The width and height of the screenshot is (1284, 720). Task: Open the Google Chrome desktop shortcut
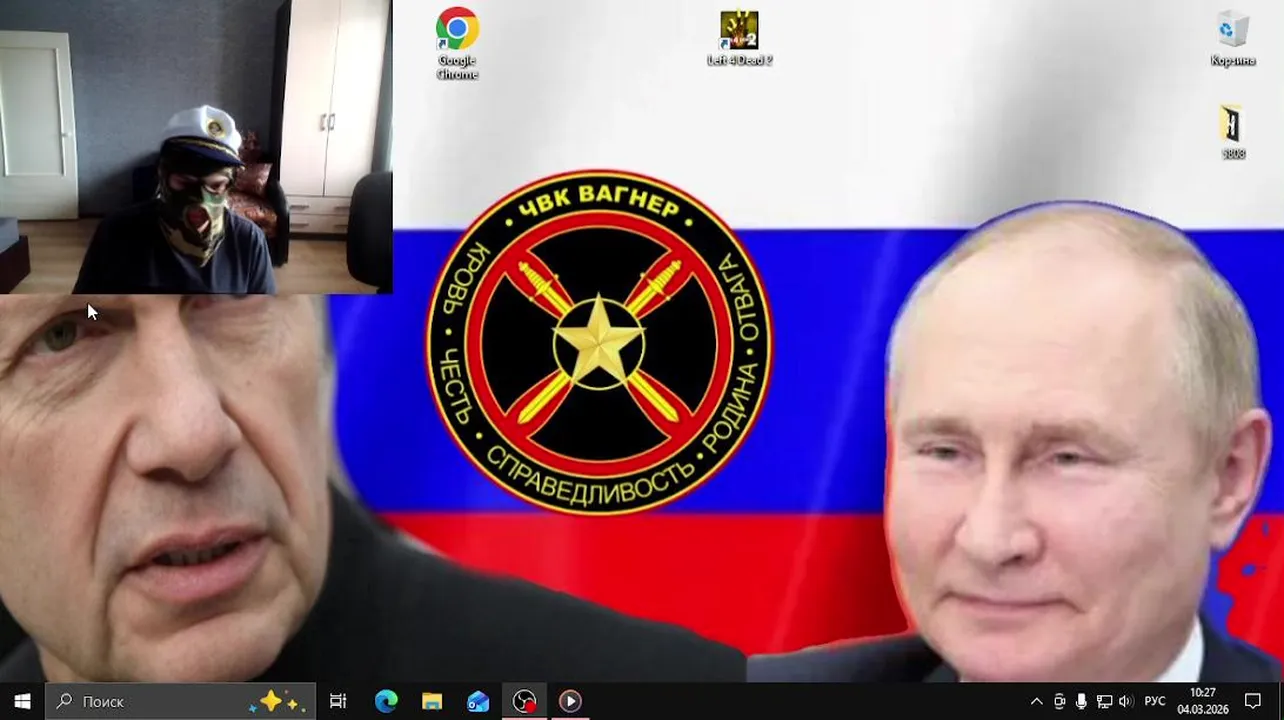457,42
